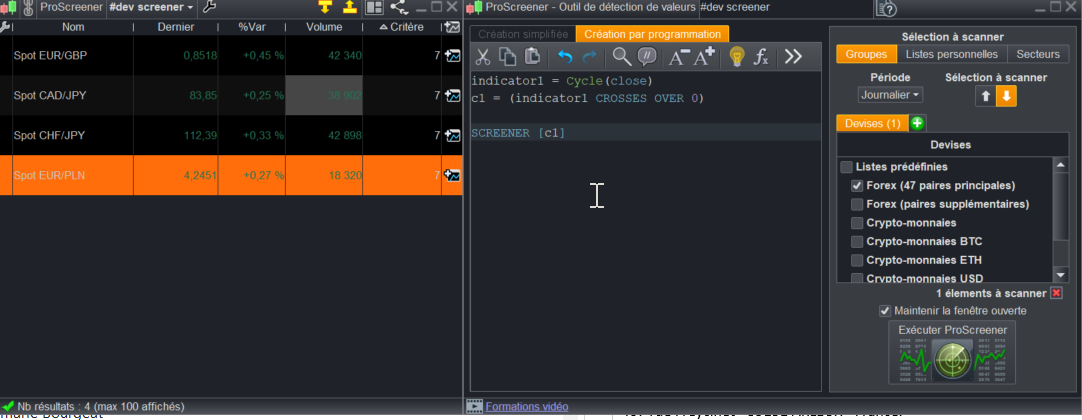
Task: Click the Volume column header
Action: [324, 27]
